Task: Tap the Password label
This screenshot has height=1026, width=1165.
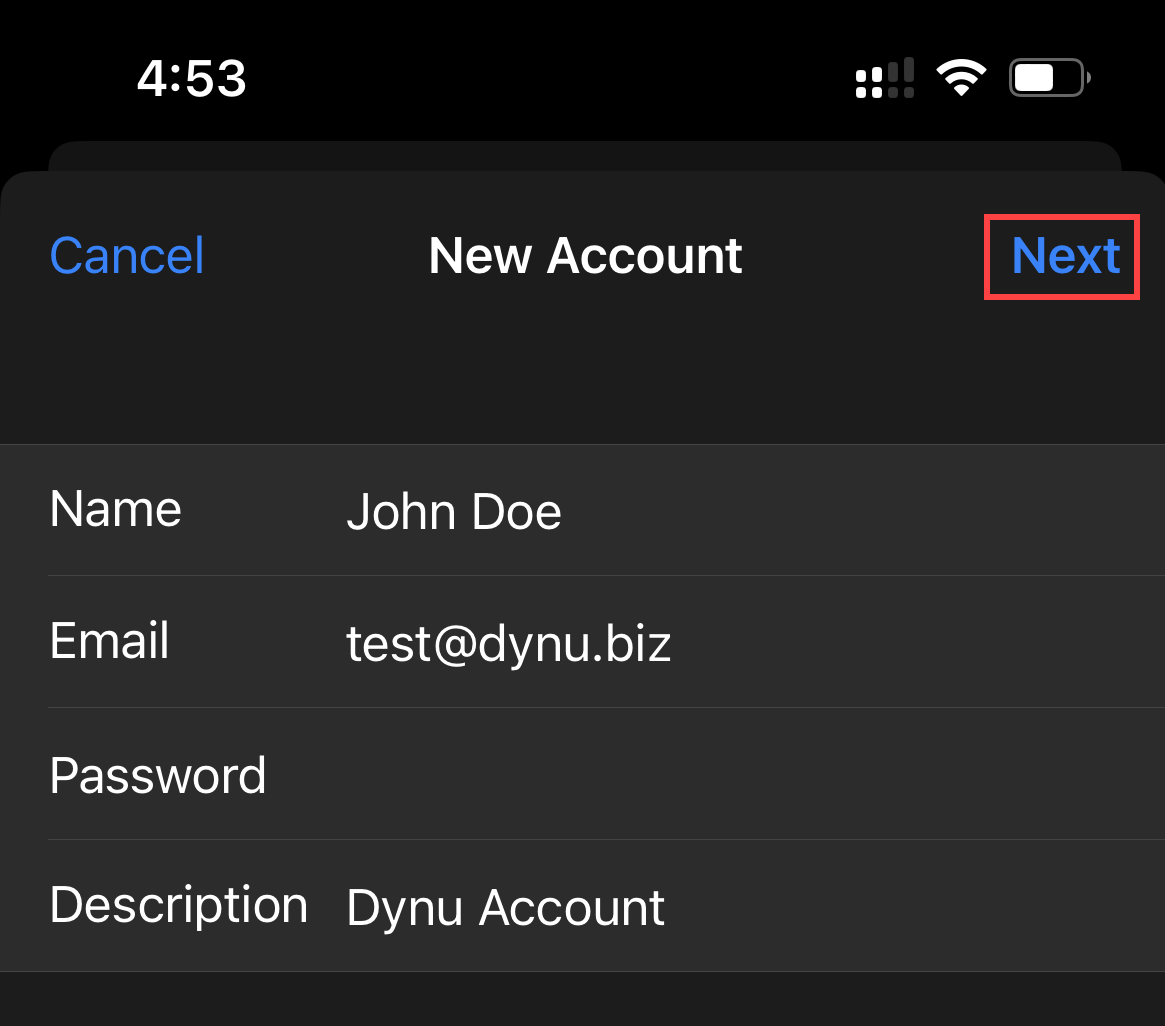Action: pyautogui.click(x=158, y=775)
